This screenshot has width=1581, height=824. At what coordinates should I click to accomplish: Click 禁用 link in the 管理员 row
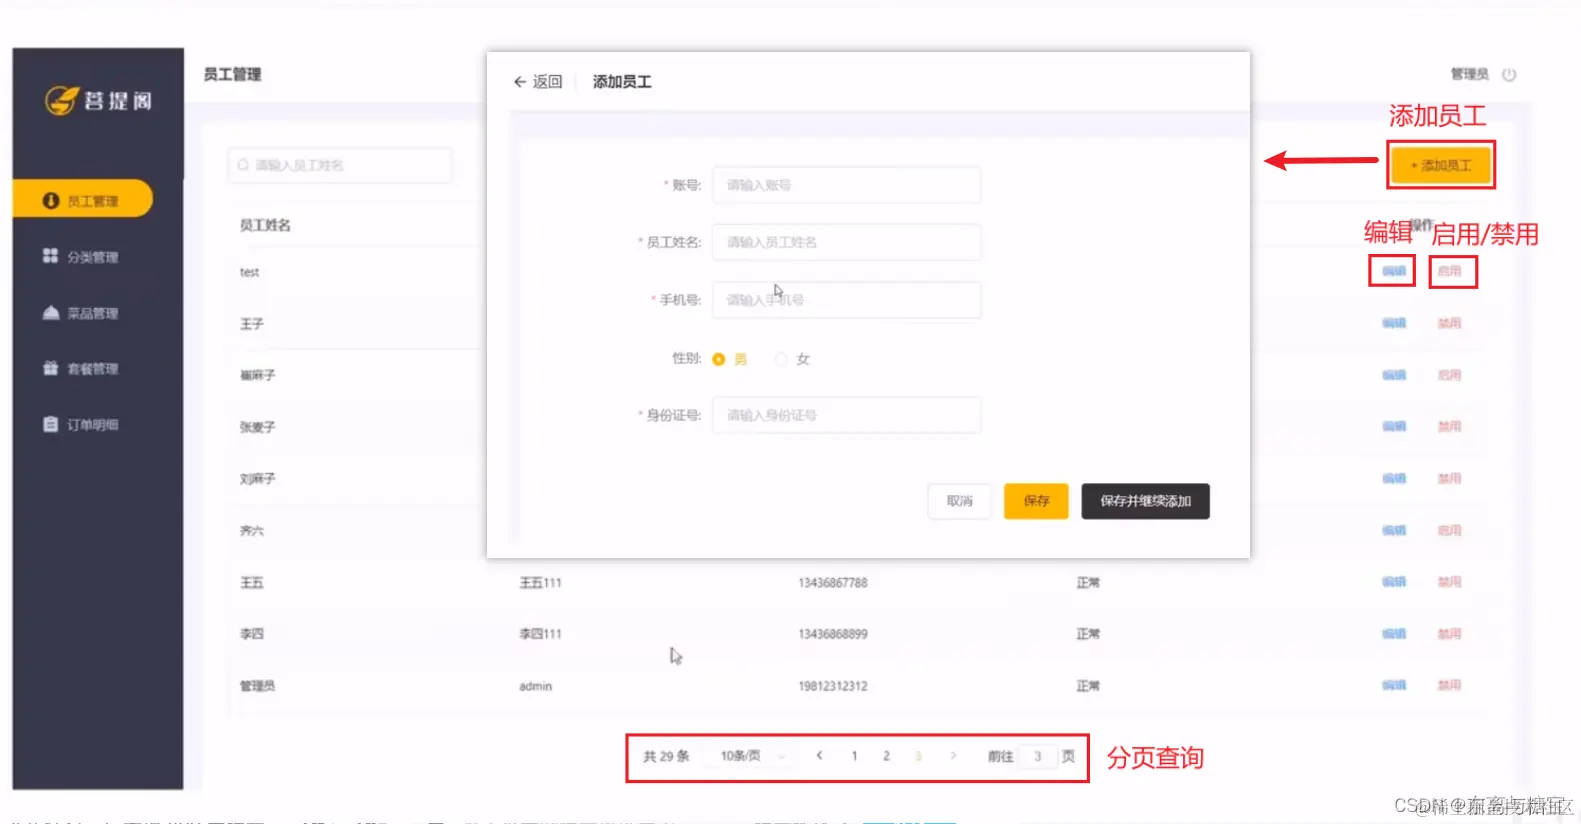click(1449, 685)
